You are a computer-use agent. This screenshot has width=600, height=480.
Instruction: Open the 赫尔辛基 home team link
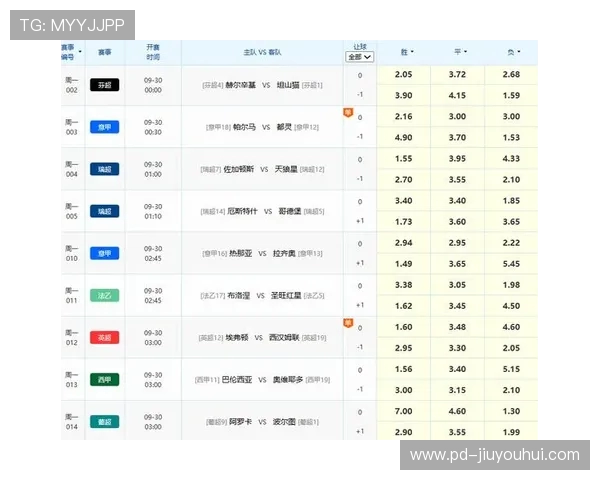tap(240, 85)
